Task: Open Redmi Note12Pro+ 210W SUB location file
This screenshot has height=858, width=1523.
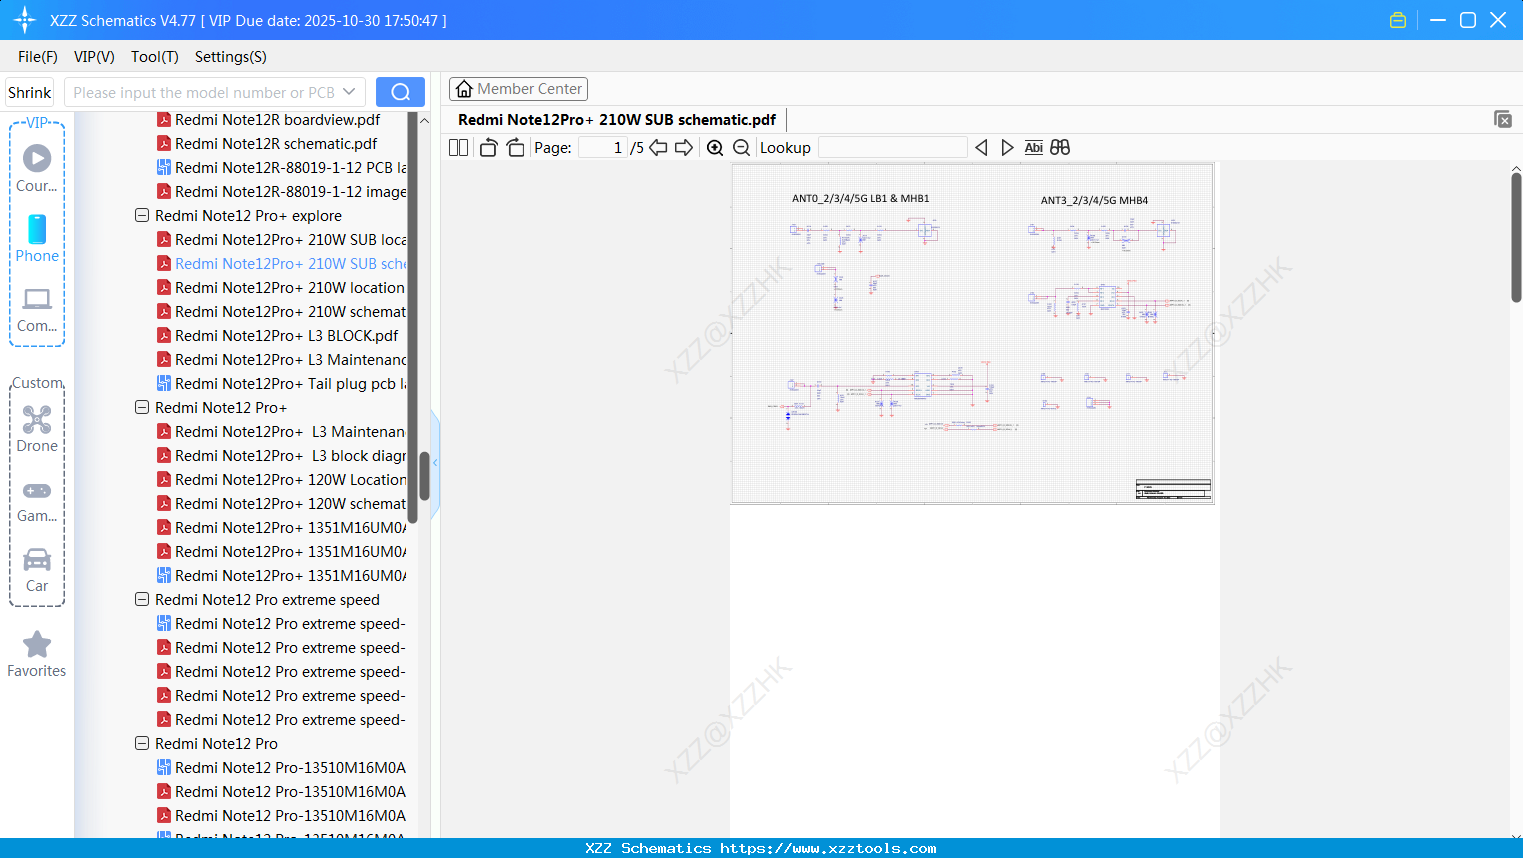Action: coord(282,240)
